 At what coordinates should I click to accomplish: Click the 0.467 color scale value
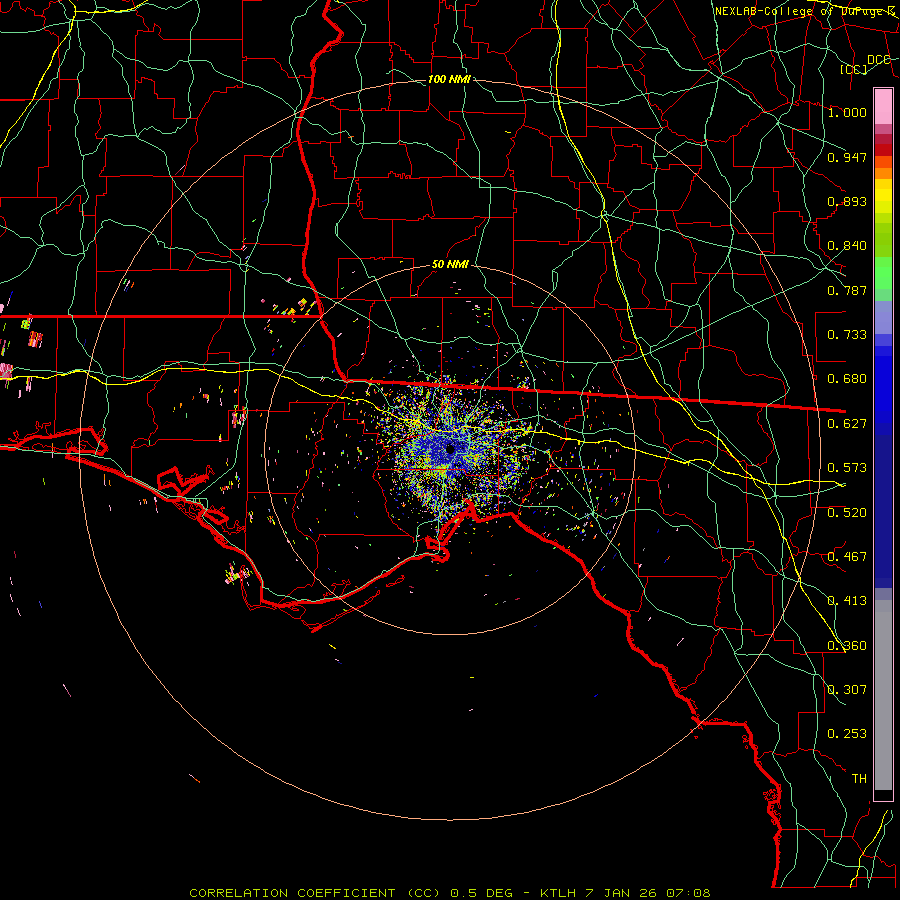click(847, 557)
